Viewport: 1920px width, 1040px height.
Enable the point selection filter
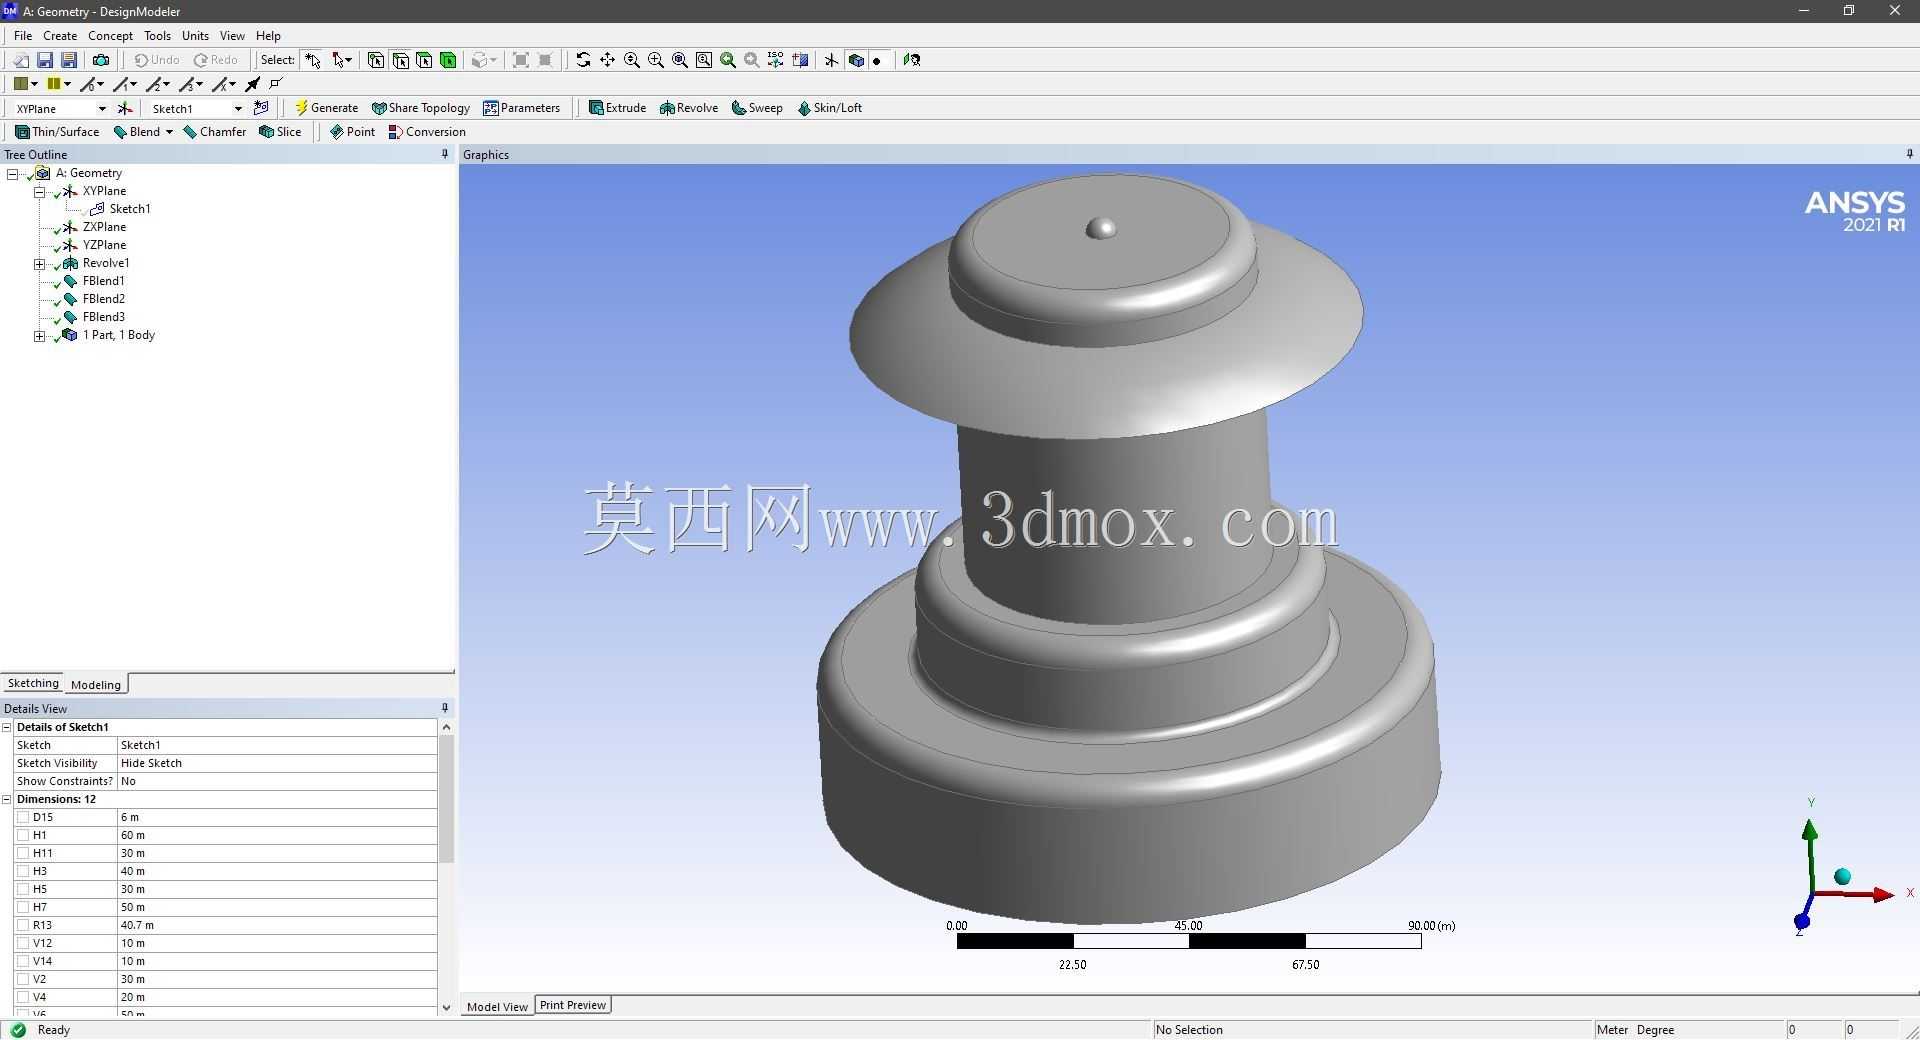[x=376, y=60]
